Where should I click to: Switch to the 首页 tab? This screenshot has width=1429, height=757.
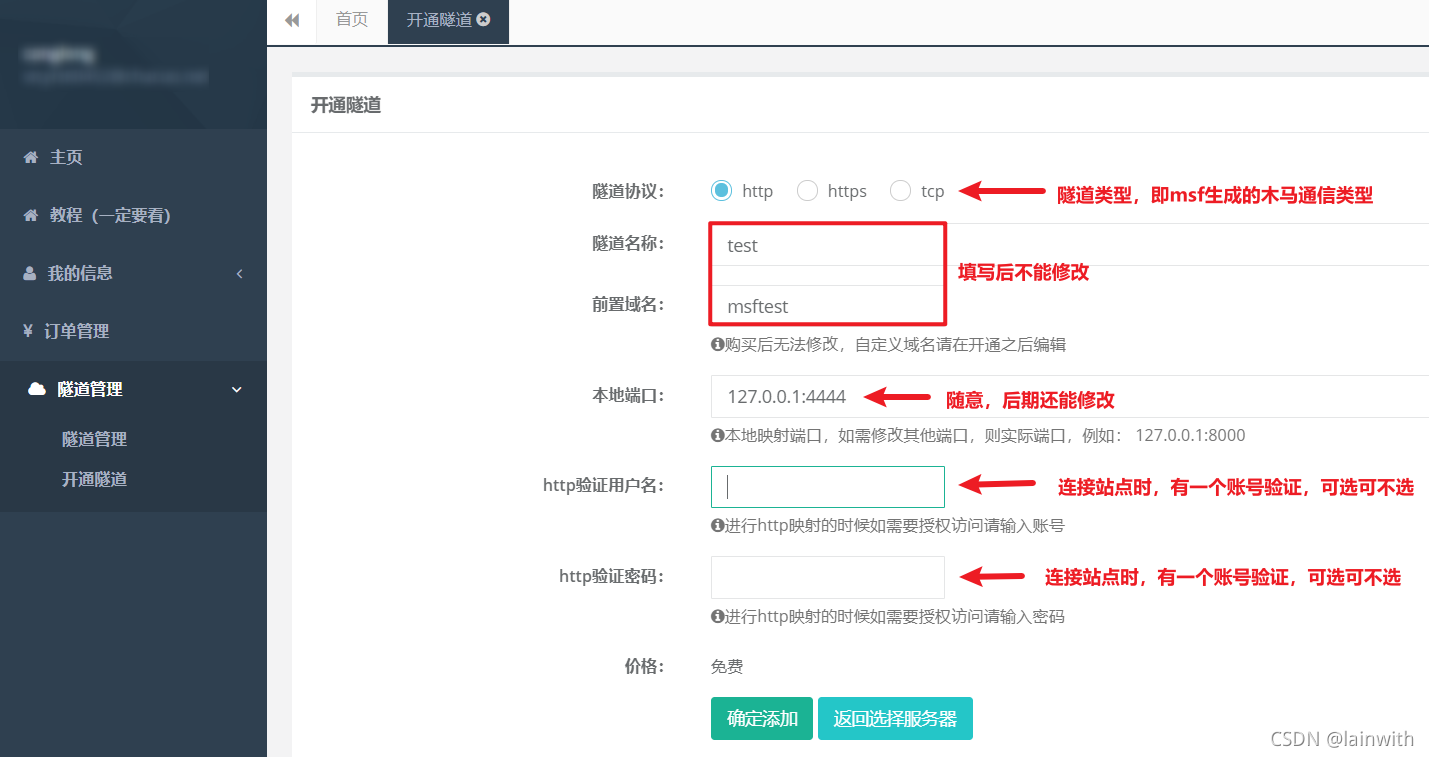pyautogui.click(x=352, y=20)
